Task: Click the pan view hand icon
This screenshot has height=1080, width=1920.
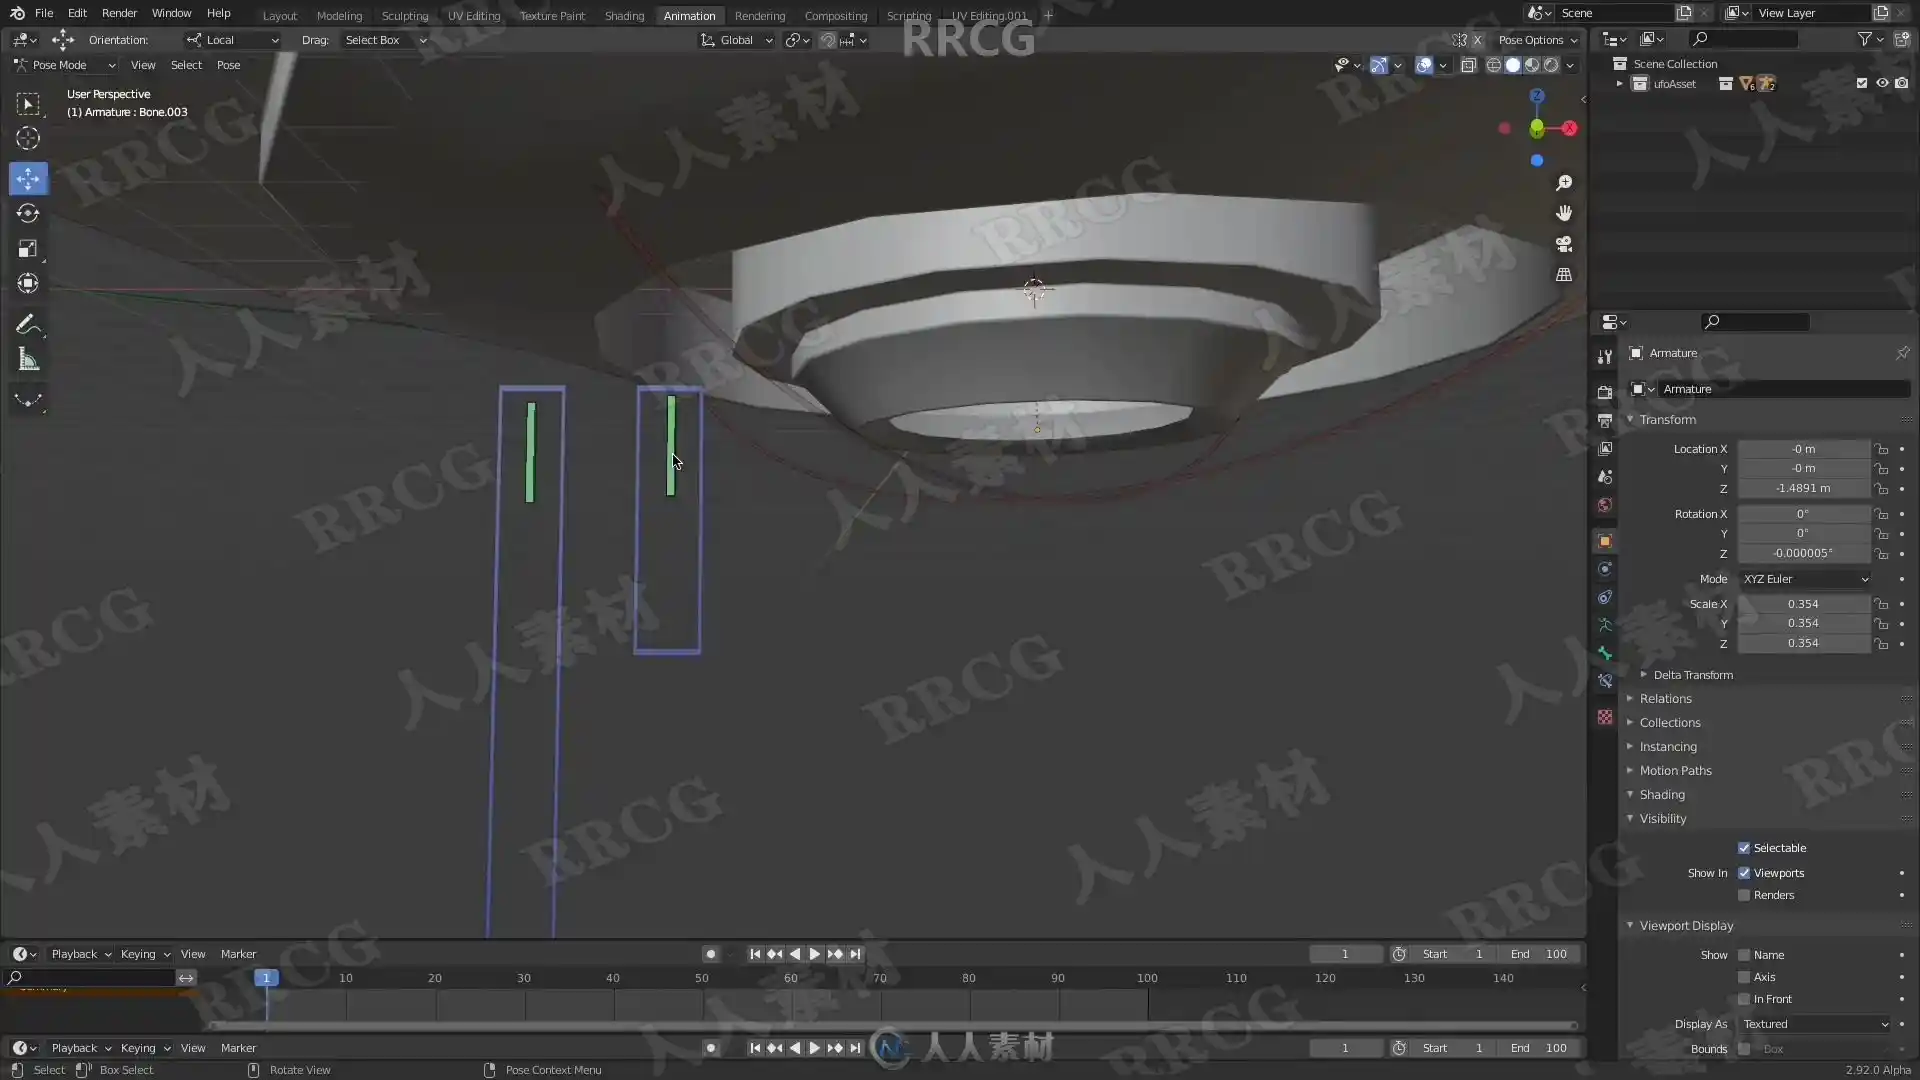Action: 1564,213
